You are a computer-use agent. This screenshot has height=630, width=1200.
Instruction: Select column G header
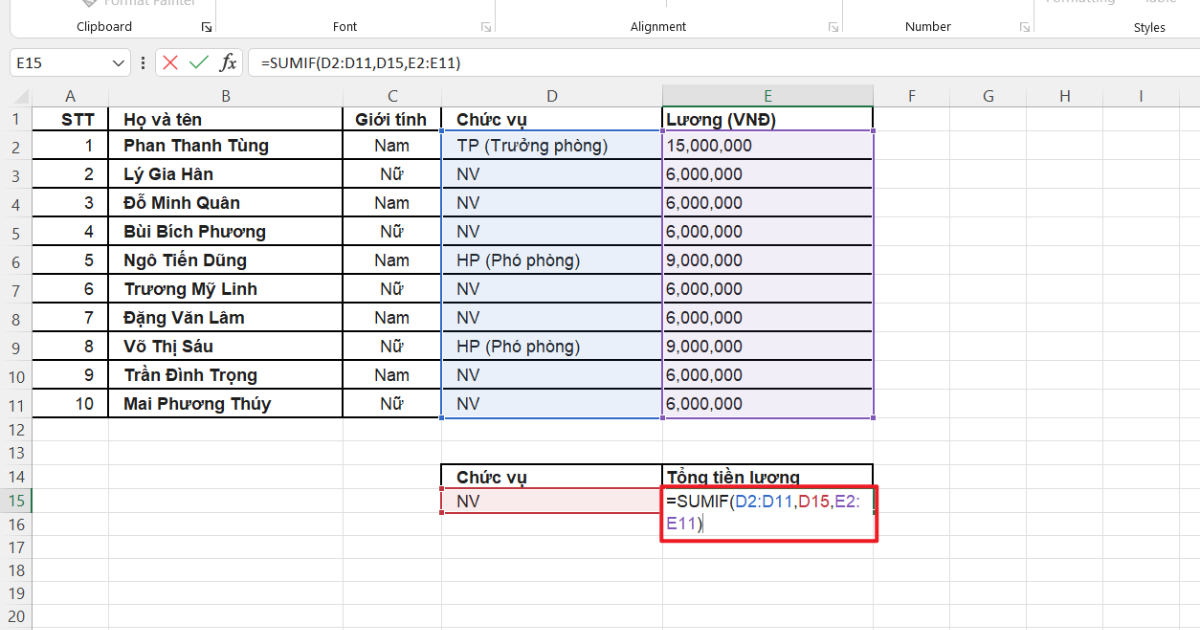(988, 96)
